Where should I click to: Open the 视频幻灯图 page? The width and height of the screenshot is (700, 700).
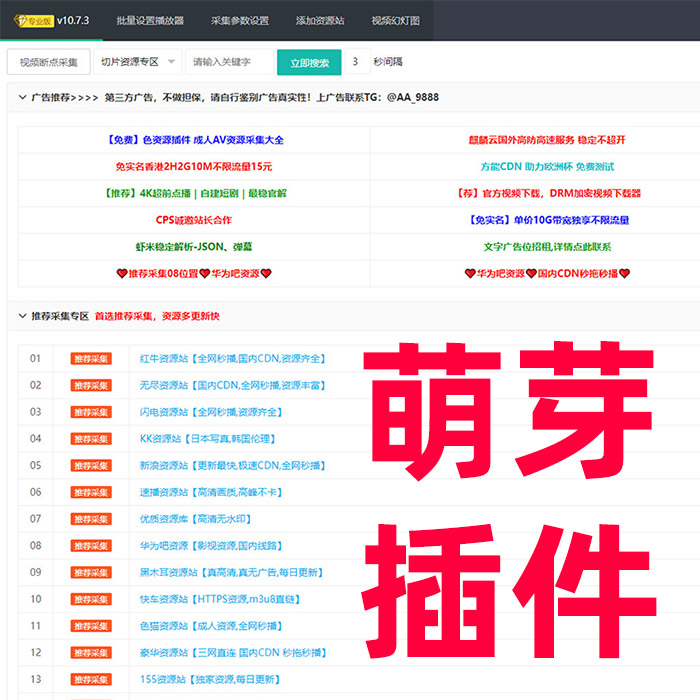coord(395,20)
